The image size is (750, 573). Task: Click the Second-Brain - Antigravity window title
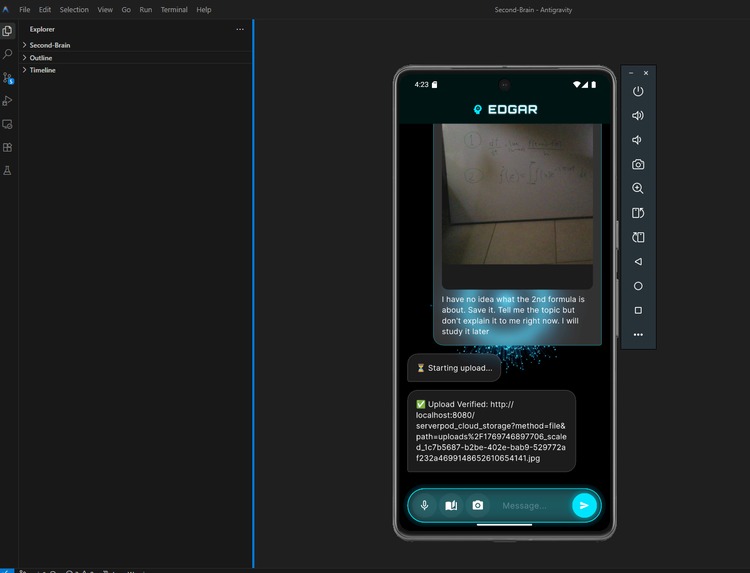click(533, 10)
